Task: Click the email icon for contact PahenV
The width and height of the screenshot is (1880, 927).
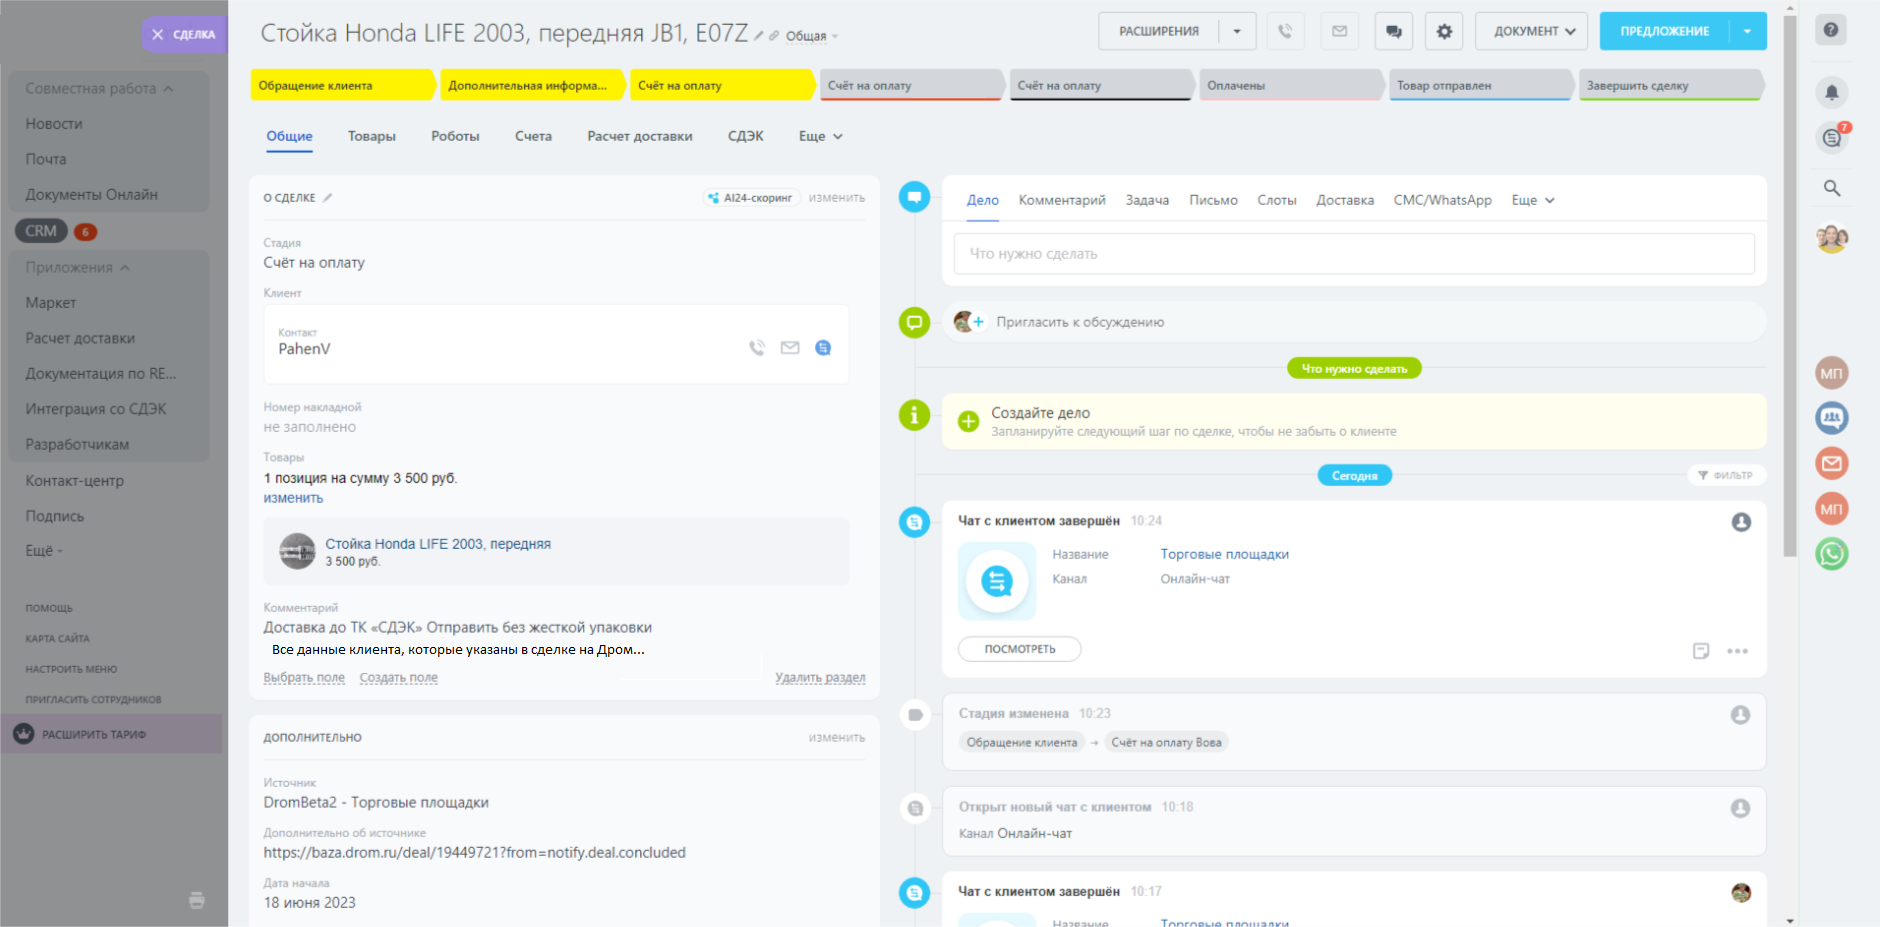Action: coord(790,348)
